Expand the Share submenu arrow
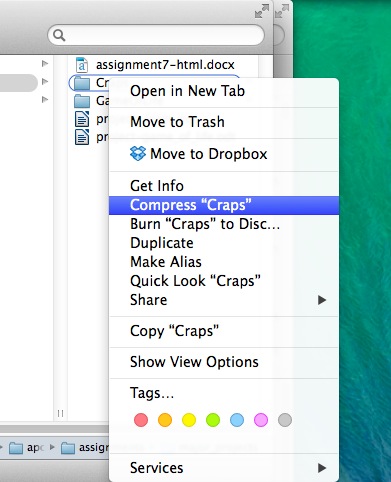391x482 pixels. (x=322, y=300)
